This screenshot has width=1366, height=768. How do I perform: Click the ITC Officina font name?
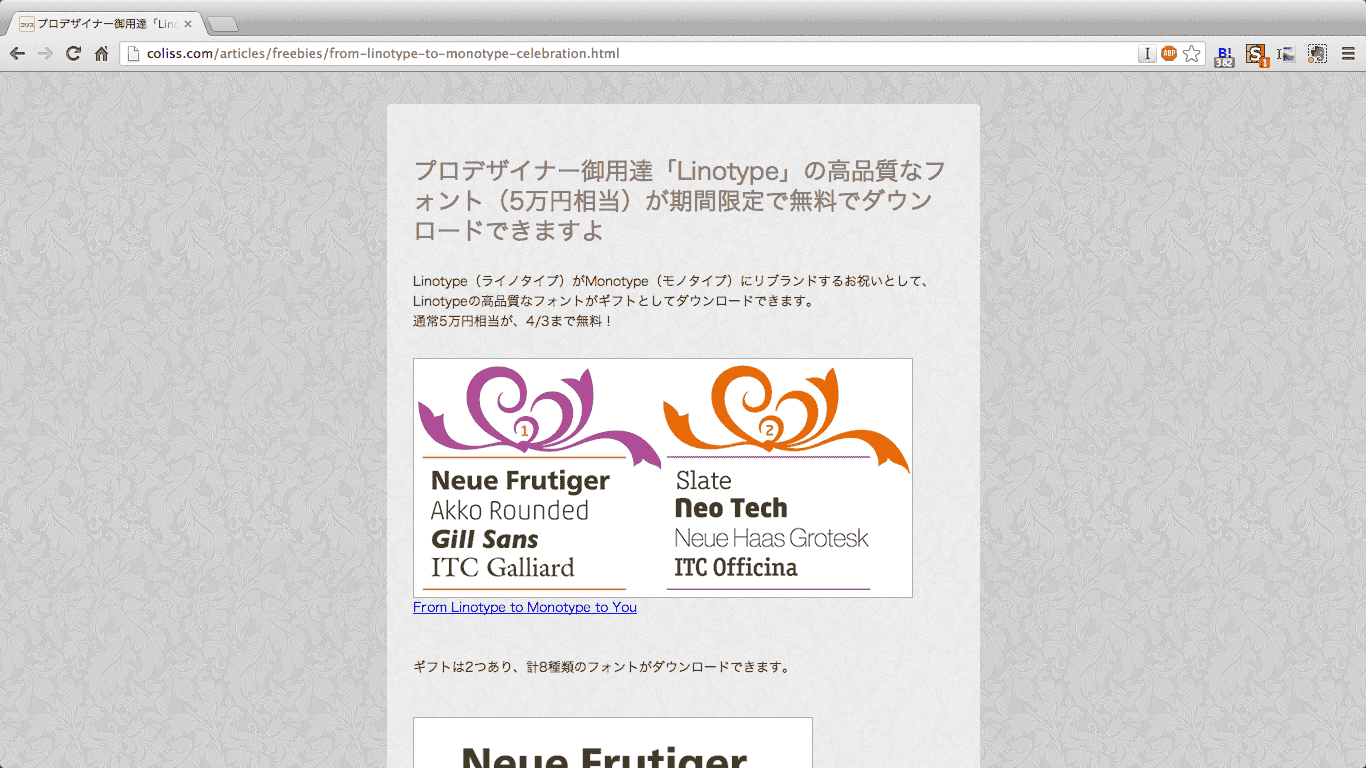(x=736, y=567)
